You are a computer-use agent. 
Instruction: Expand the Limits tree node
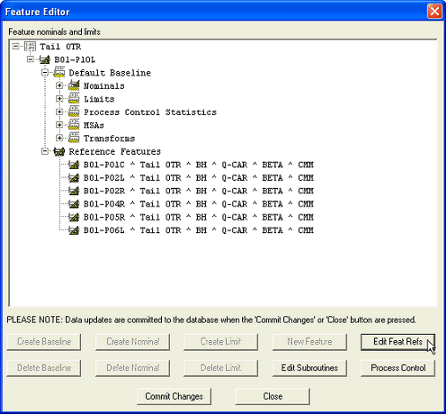coord(59,99)
